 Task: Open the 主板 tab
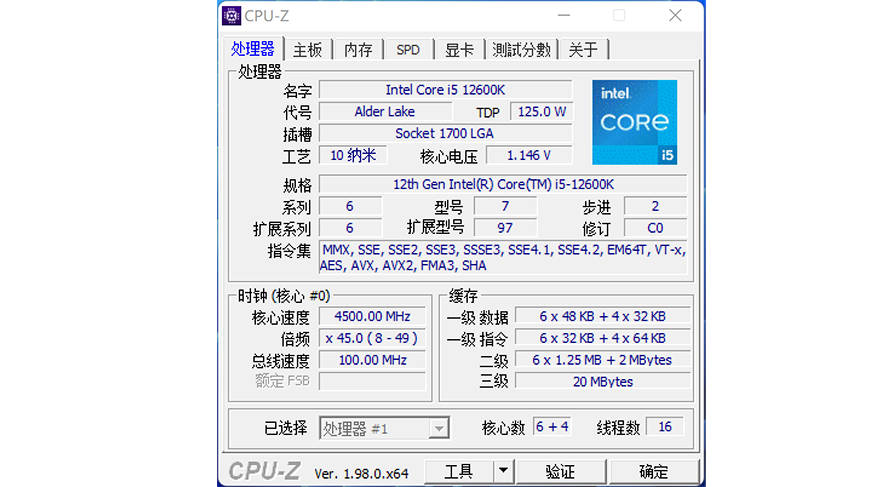[308, 50]
